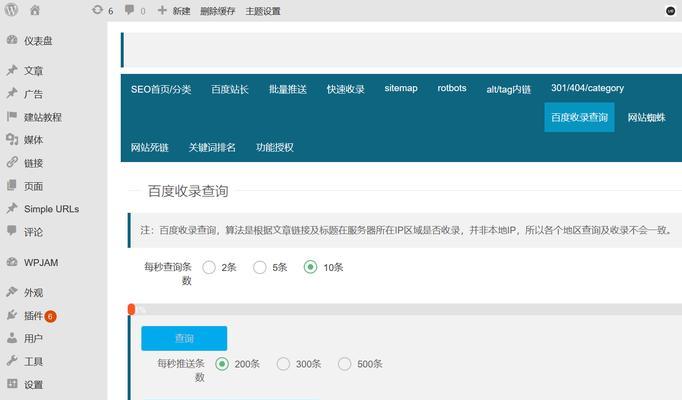Click the plus 新建 icon
The width and height of the screenshot is (682, 400).
[x=162, y=10]
